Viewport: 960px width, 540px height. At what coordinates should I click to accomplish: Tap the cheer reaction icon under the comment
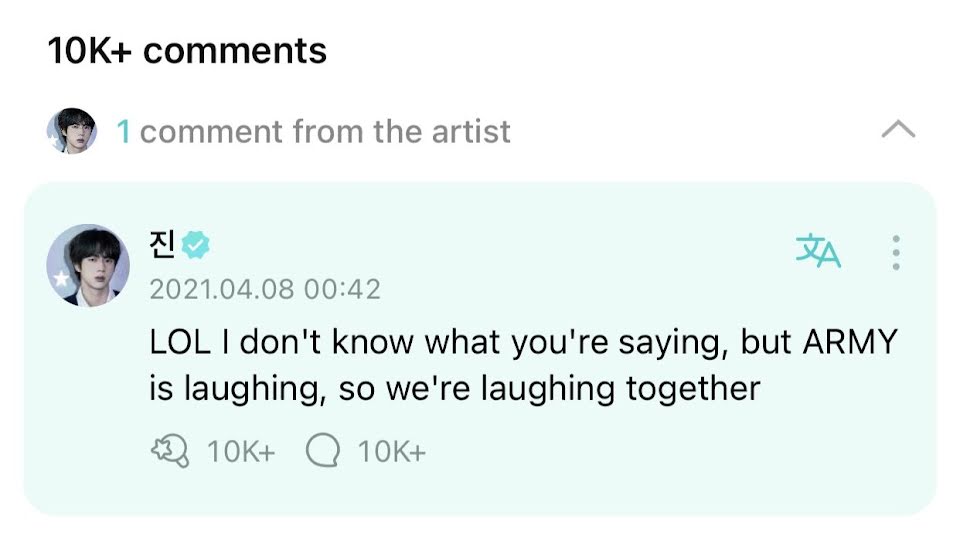point(169,452)
